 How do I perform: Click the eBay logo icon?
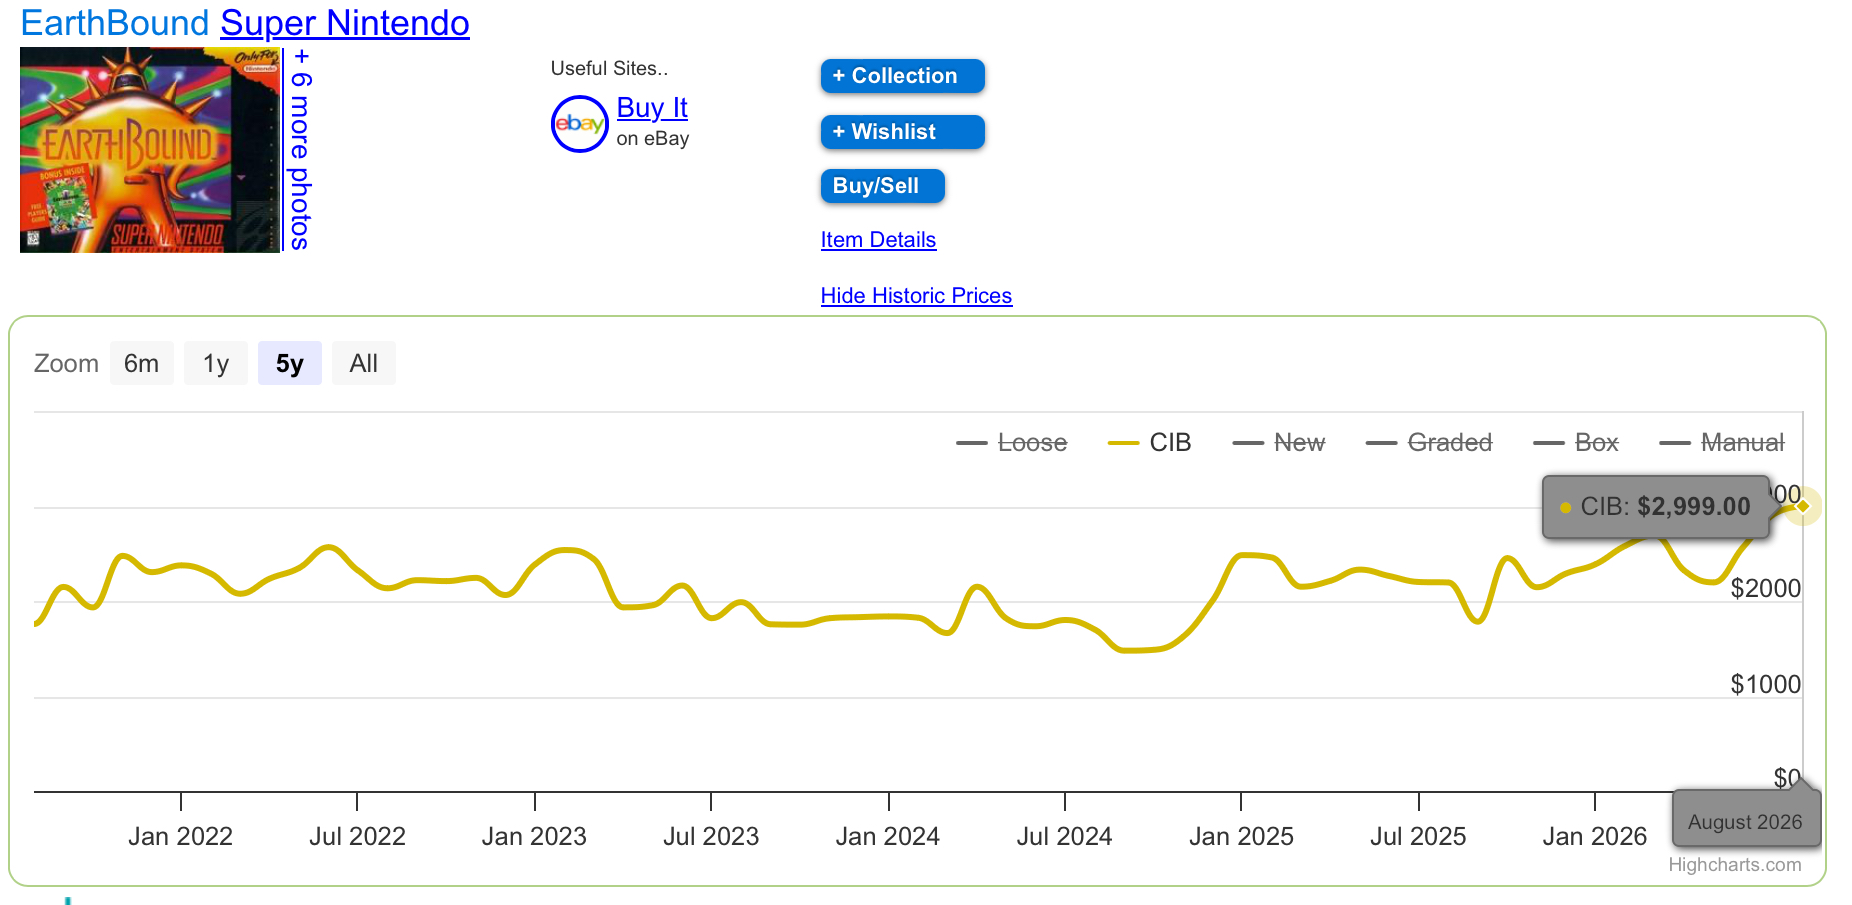[x=580, y=124]
